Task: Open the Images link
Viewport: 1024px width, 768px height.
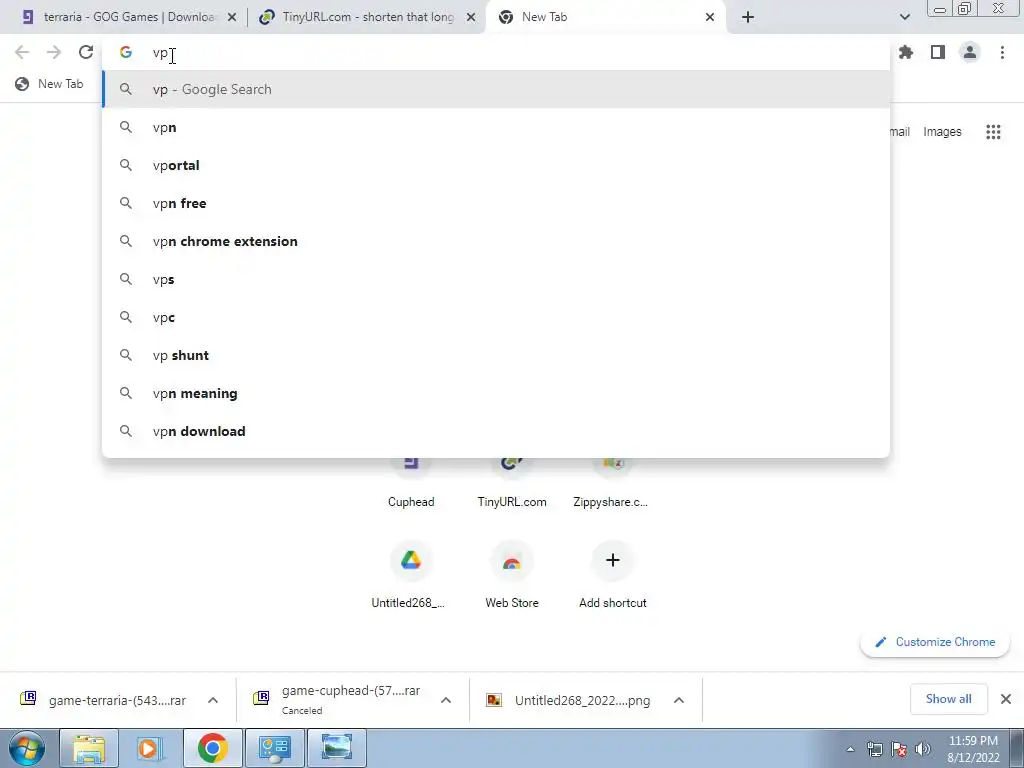Action: (942, 132)
